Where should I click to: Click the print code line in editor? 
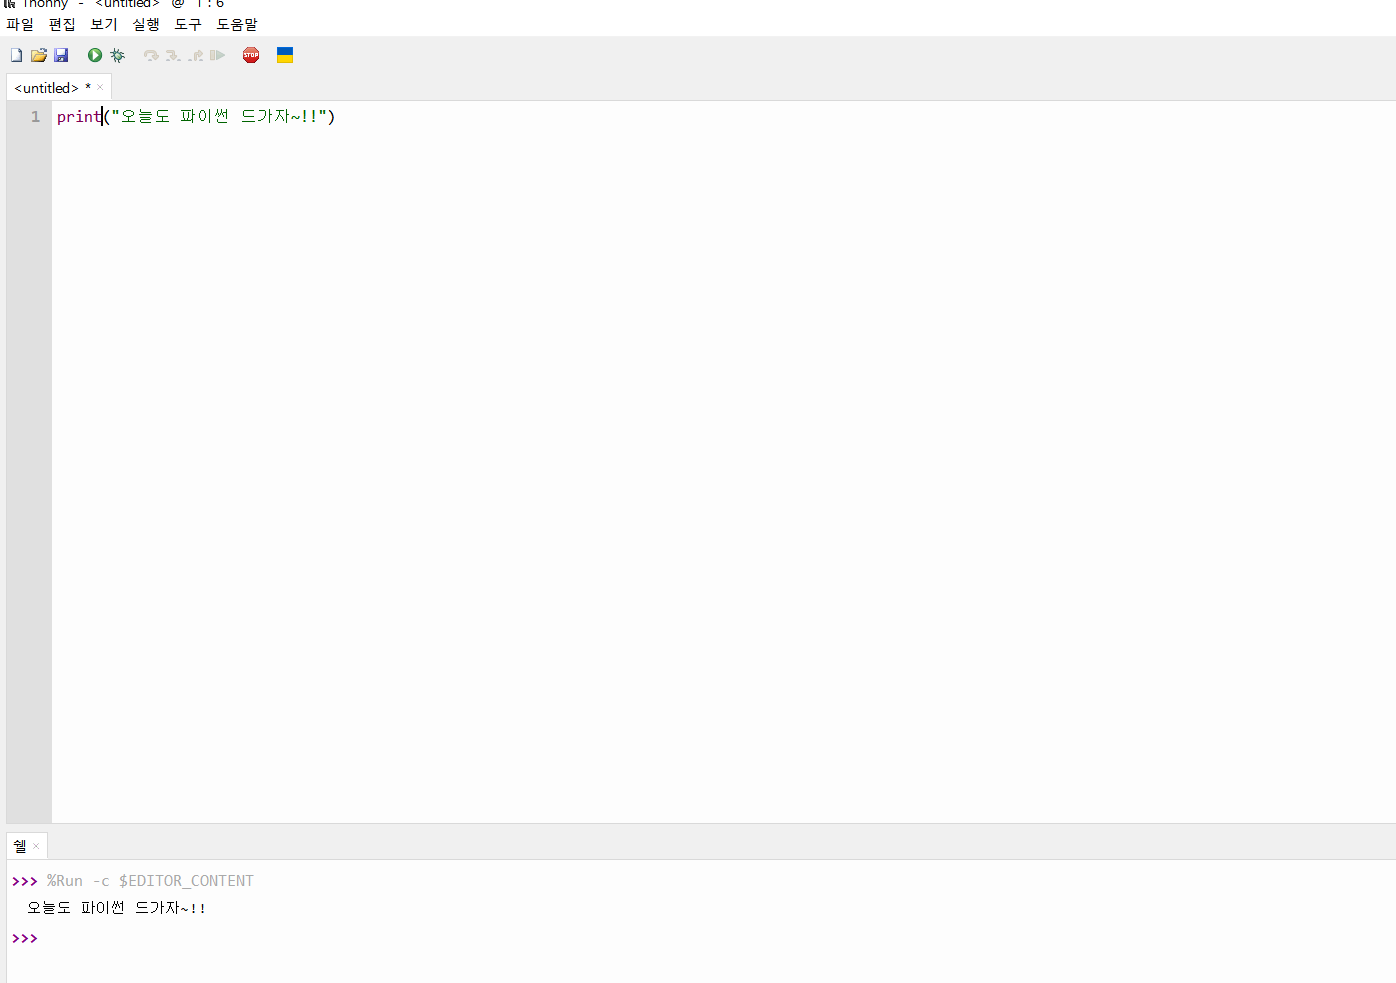pos(196,116)
